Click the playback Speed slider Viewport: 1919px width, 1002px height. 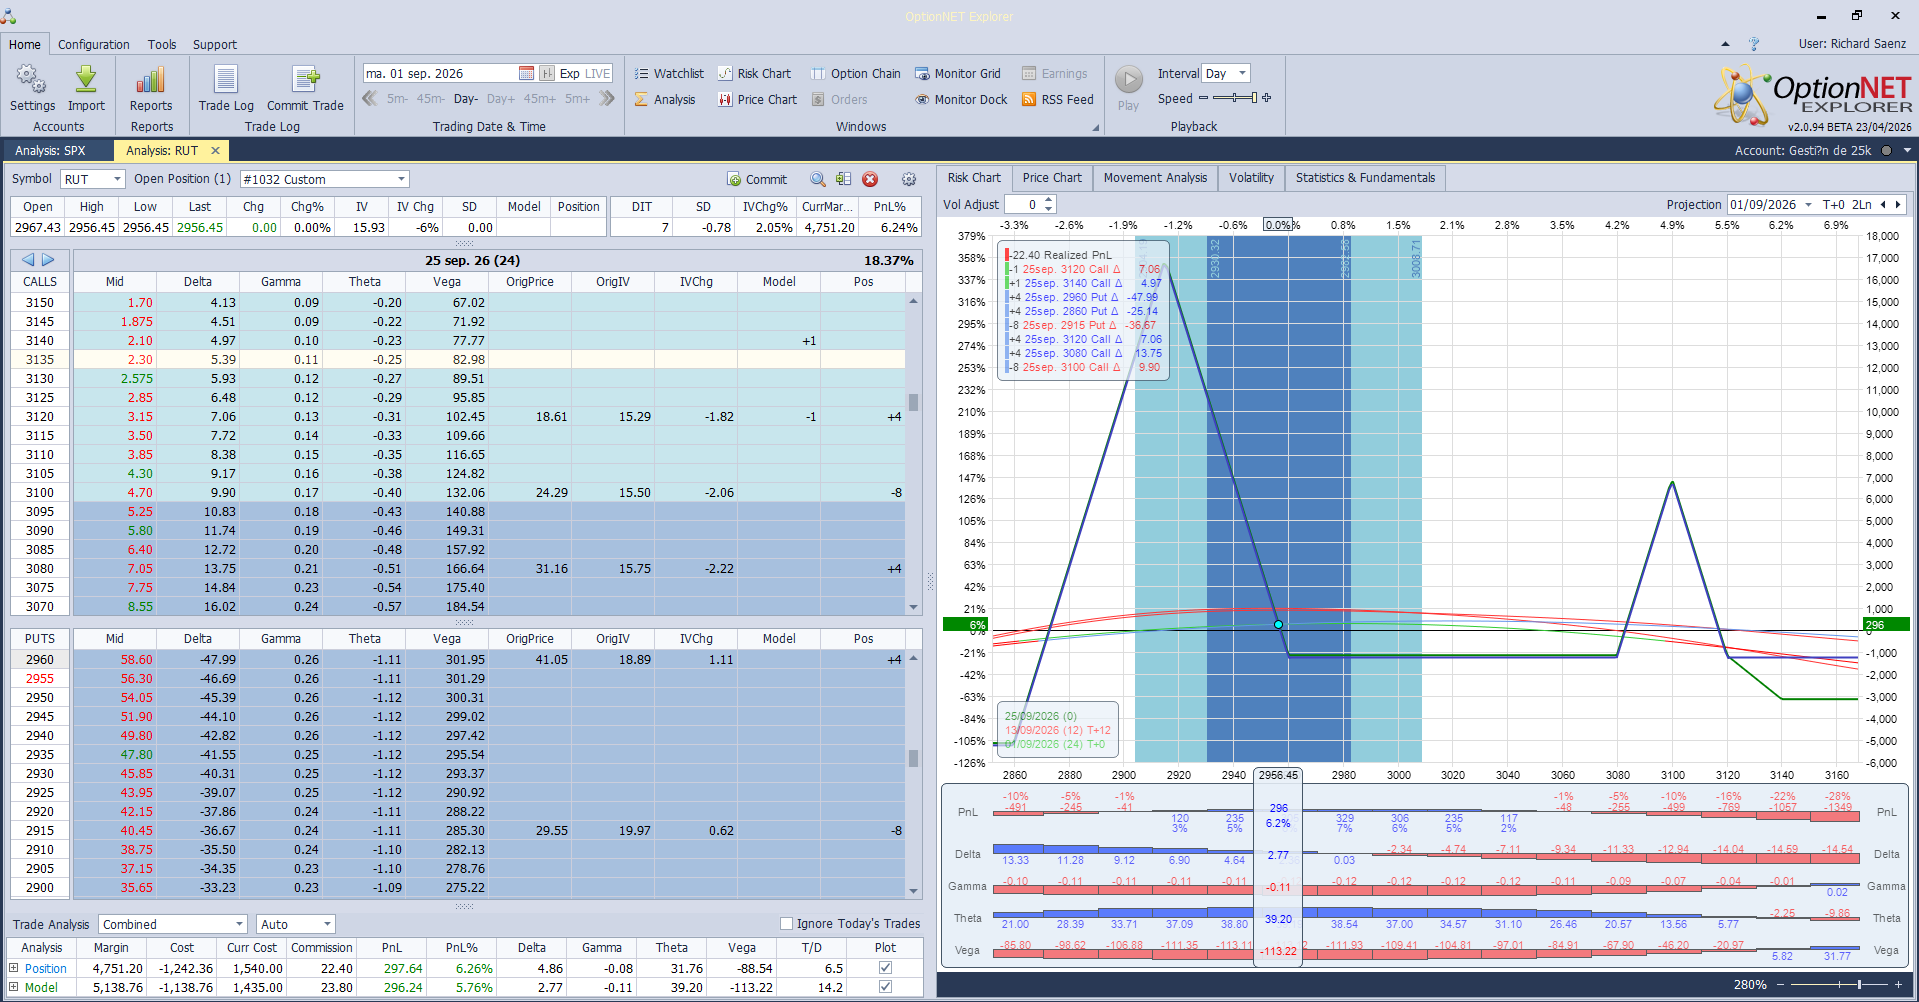tap(1235, 98)
